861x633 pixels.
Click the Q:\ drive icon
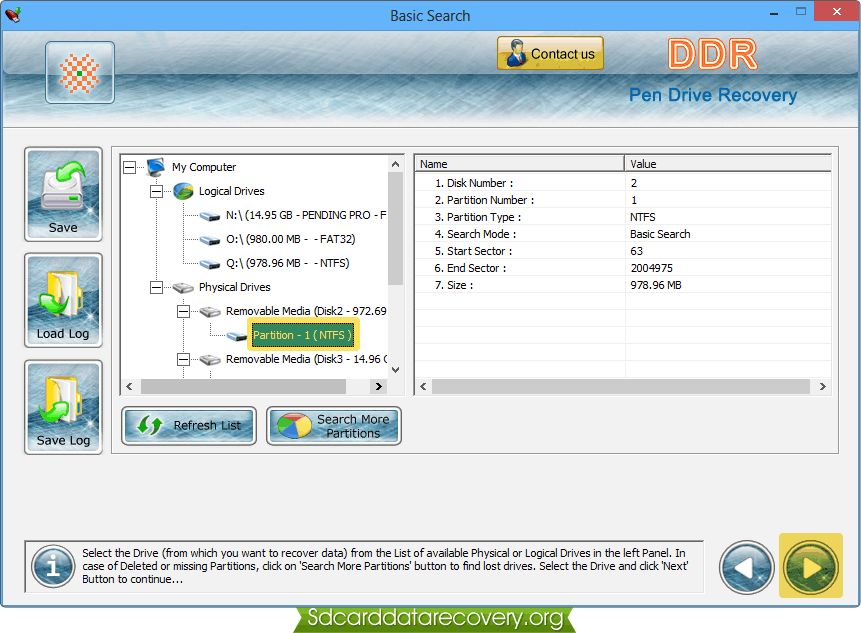click(210, 264)
